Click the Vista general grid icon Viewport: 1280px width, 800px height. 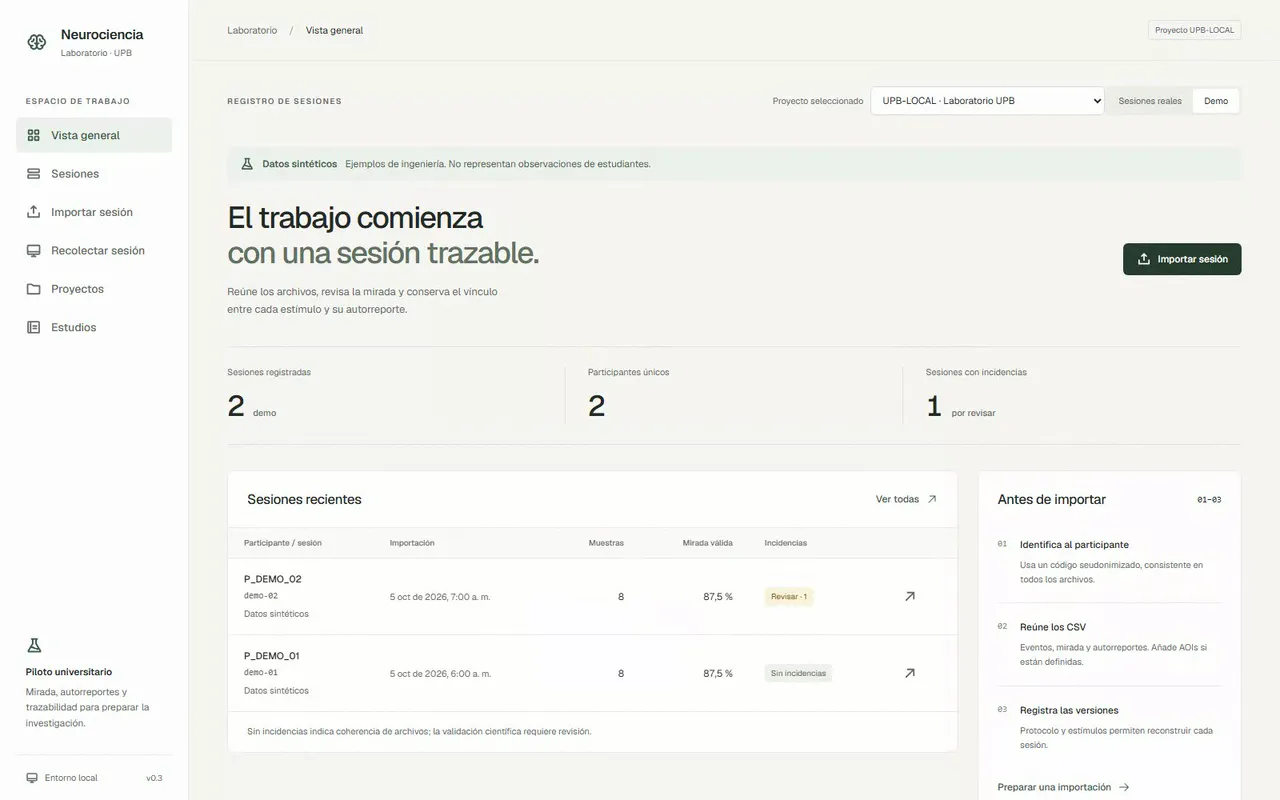click(34, 135)
